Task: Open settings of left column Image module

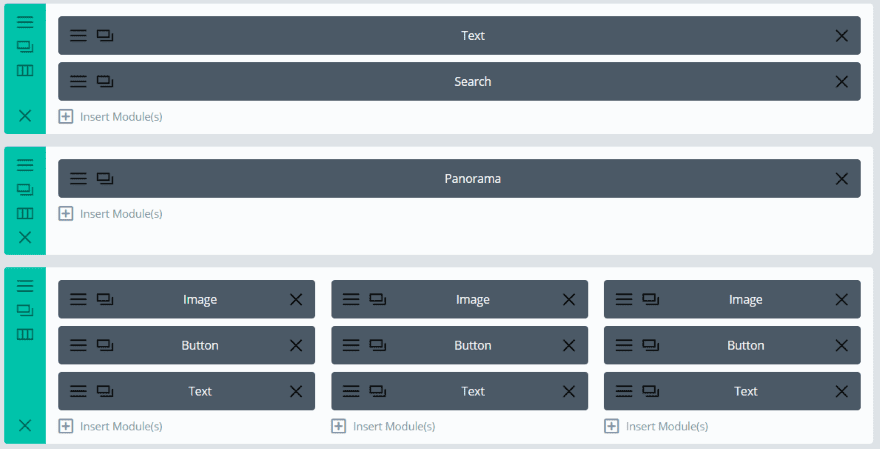Action: click(x=78, y=300)
